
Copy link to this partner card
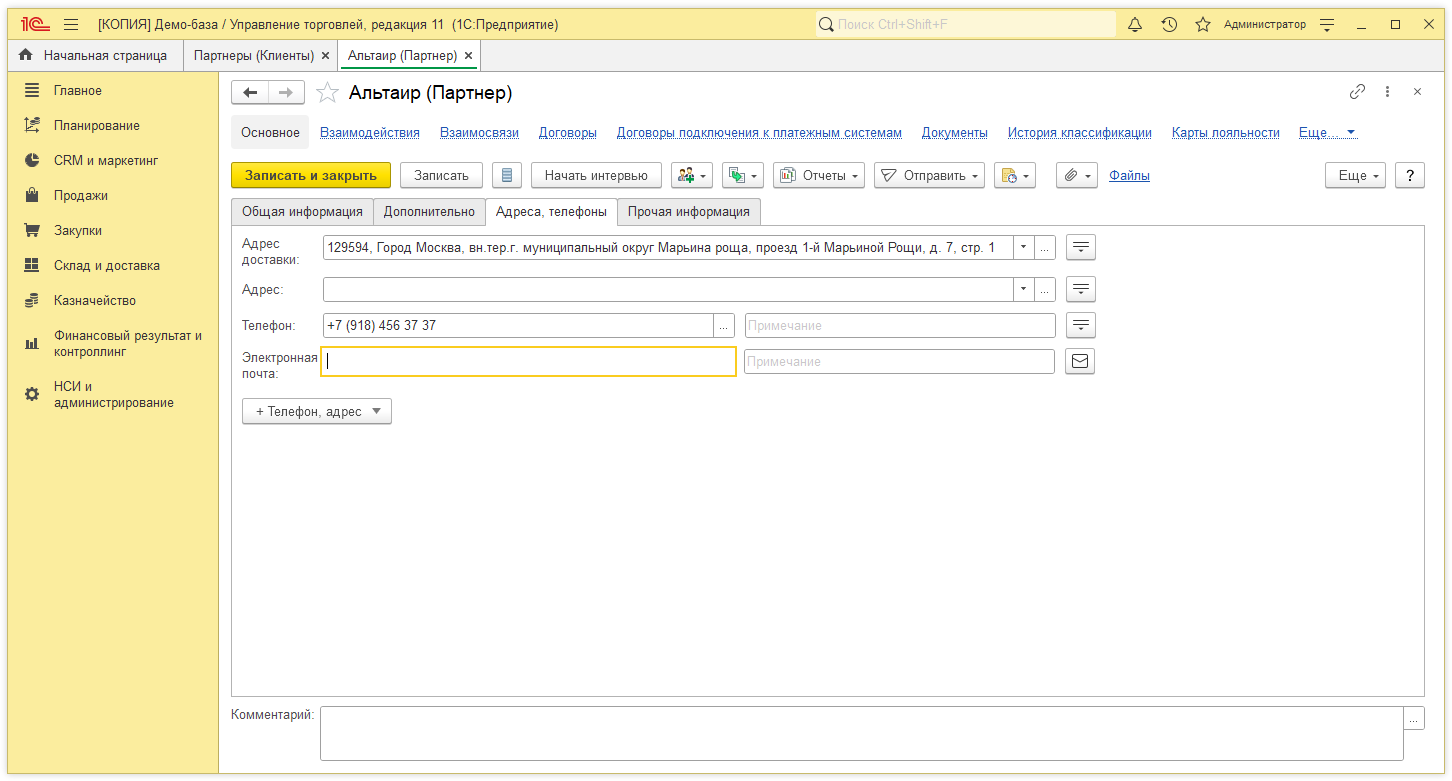pyautogui.click(x=1357, y=92)
